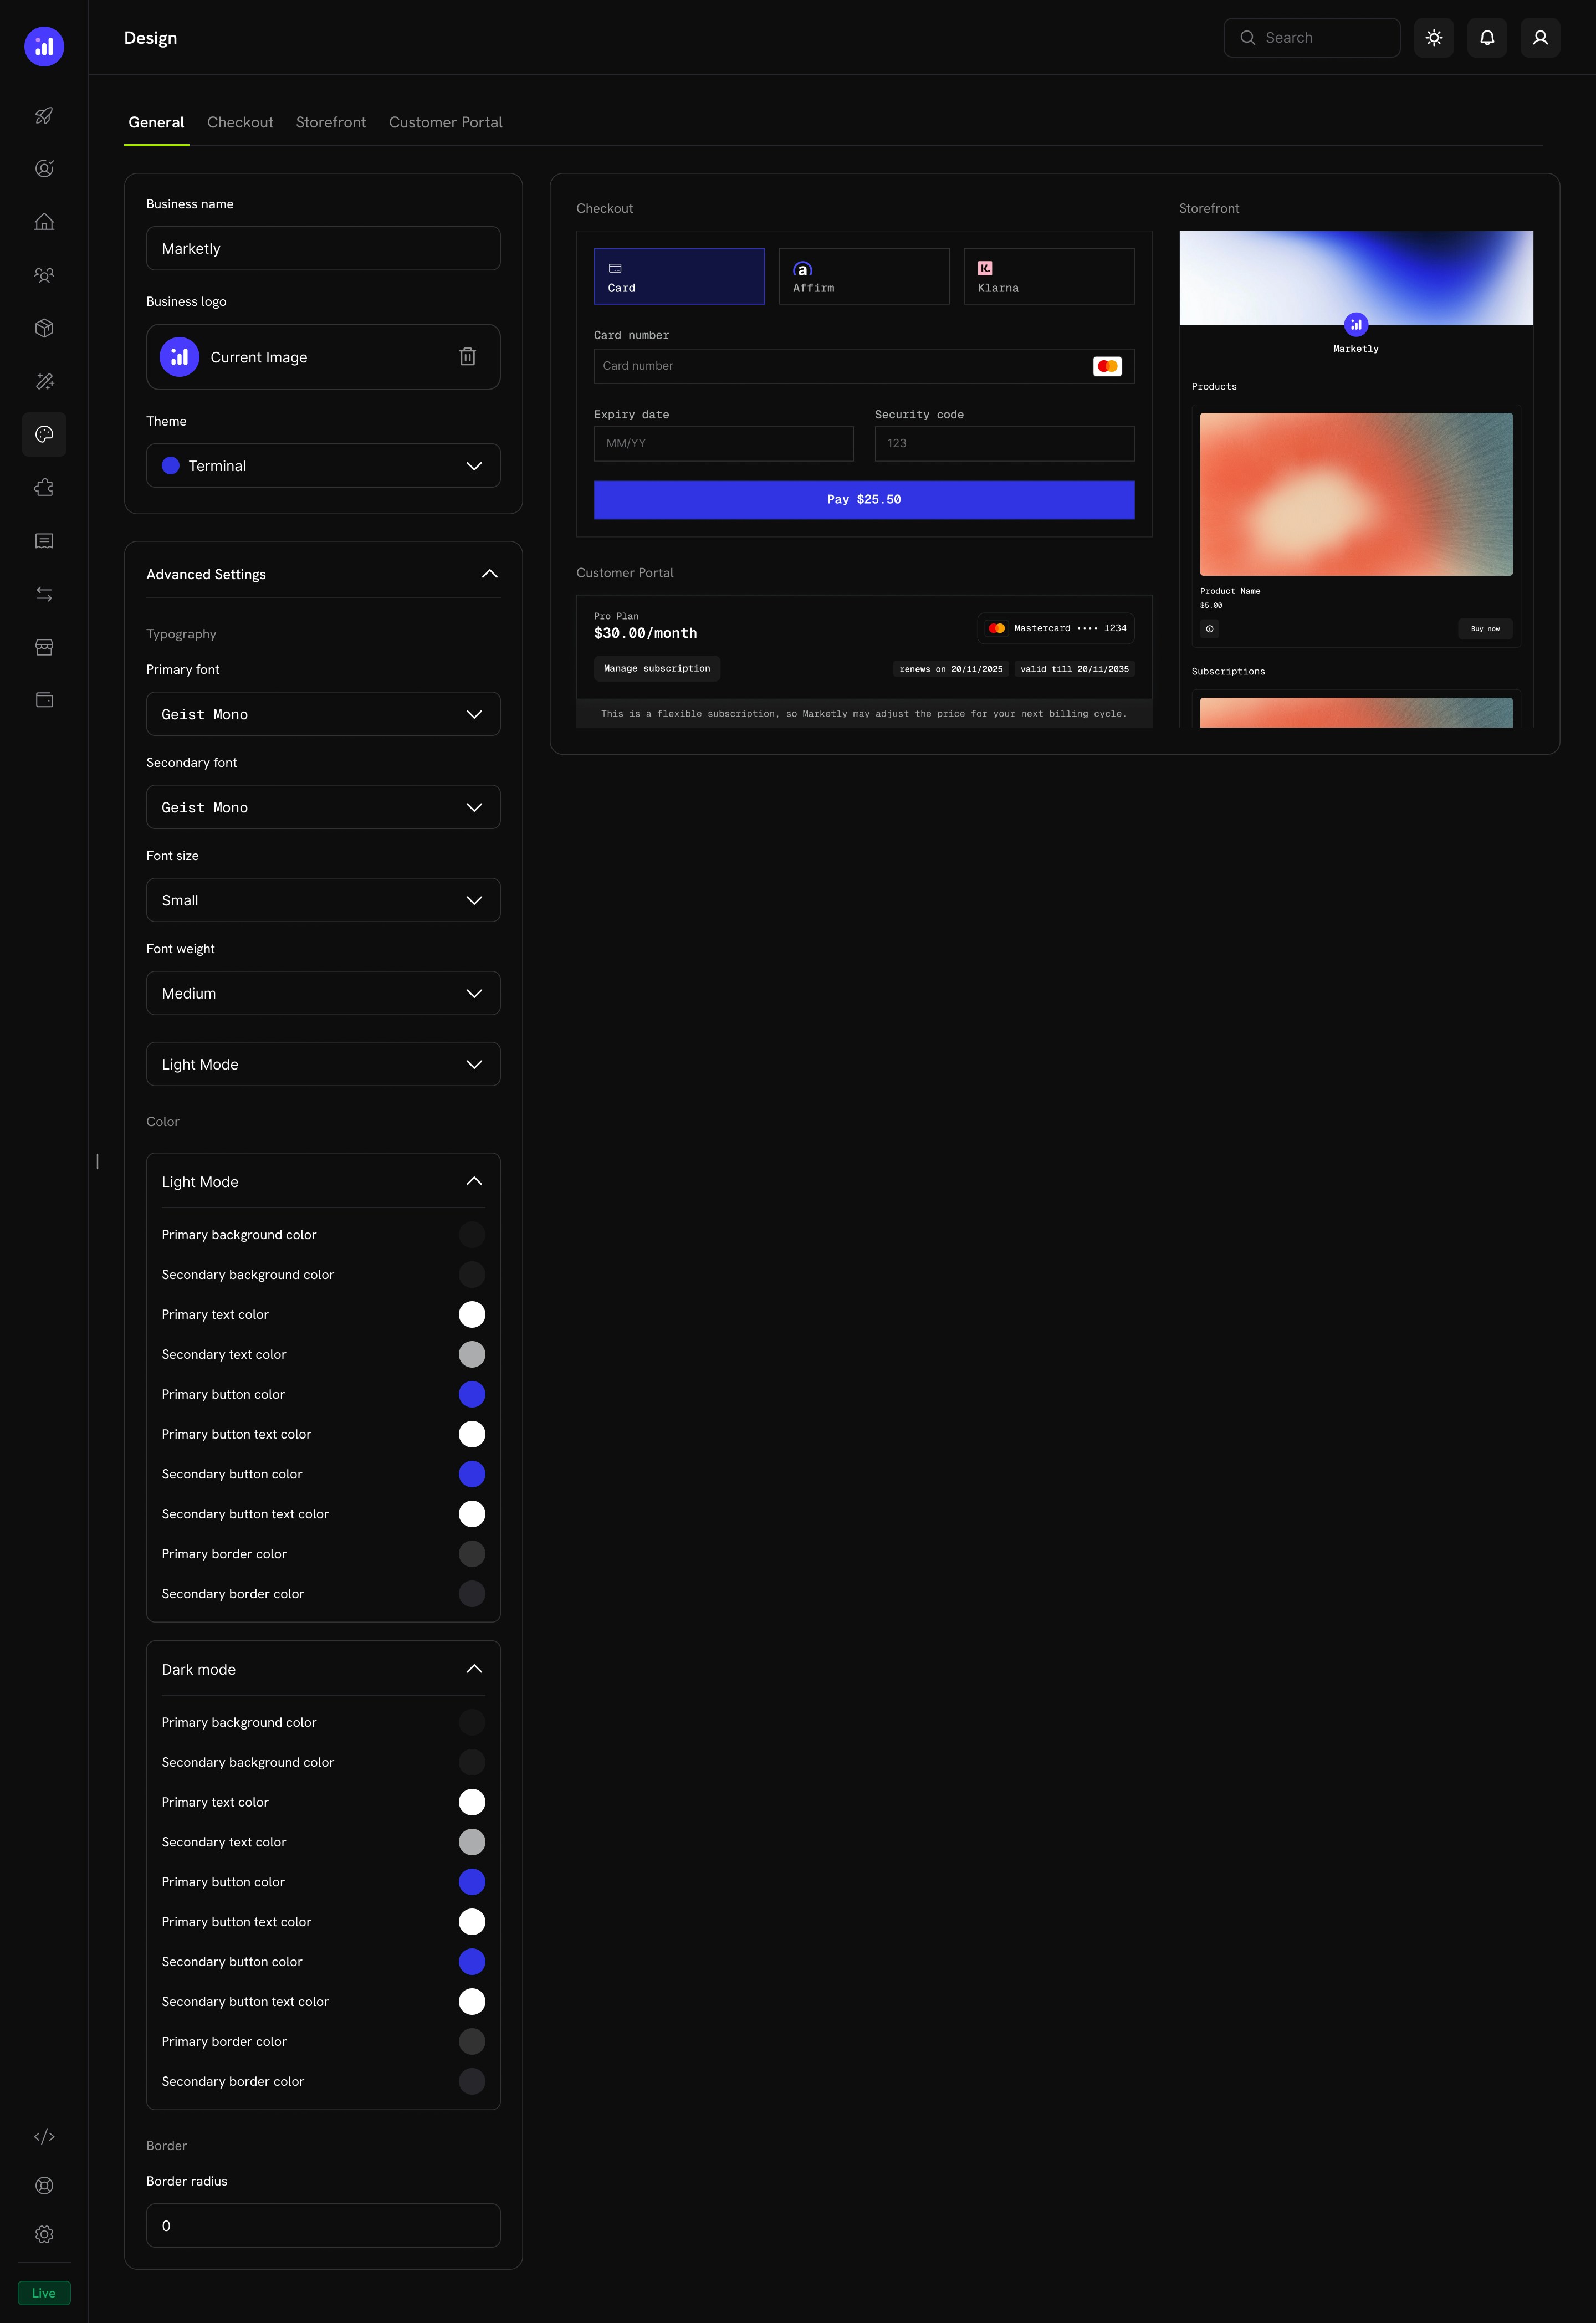Open the Customers icon in the sidebar
The width and height of the screenshot is (1596, 2323).
coord(44,275)
